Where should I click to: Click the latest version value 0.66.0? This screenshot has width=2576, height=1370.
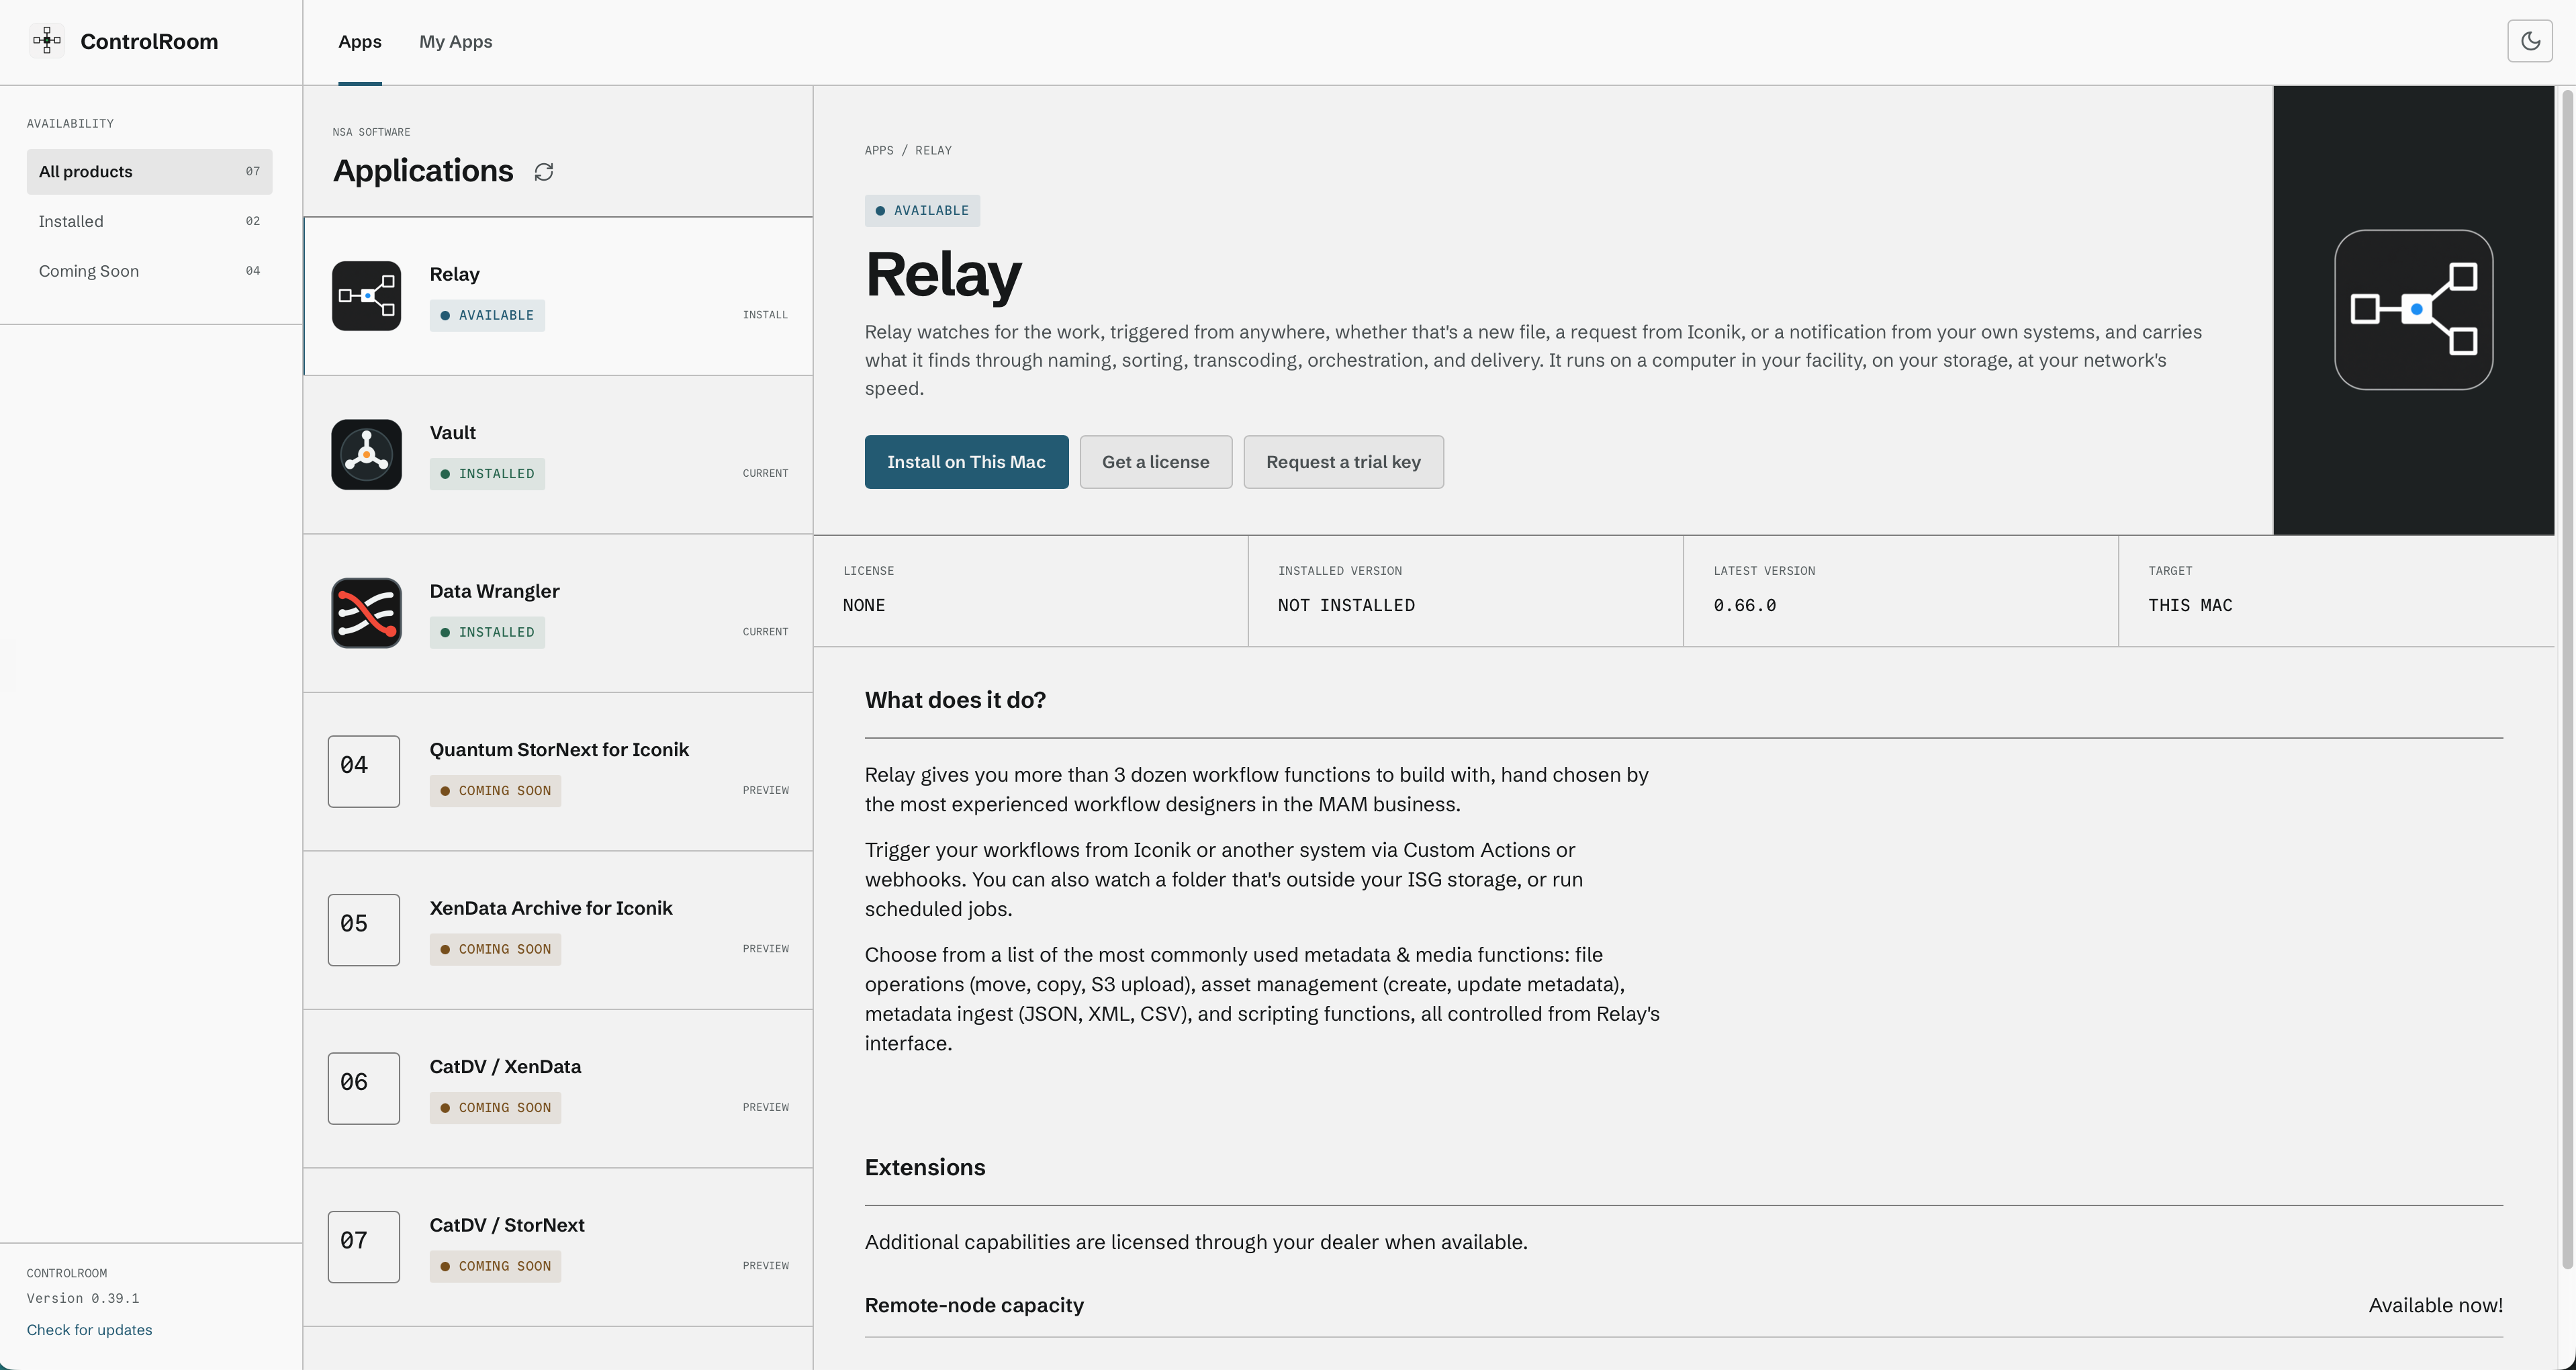tap(1745, 605)
